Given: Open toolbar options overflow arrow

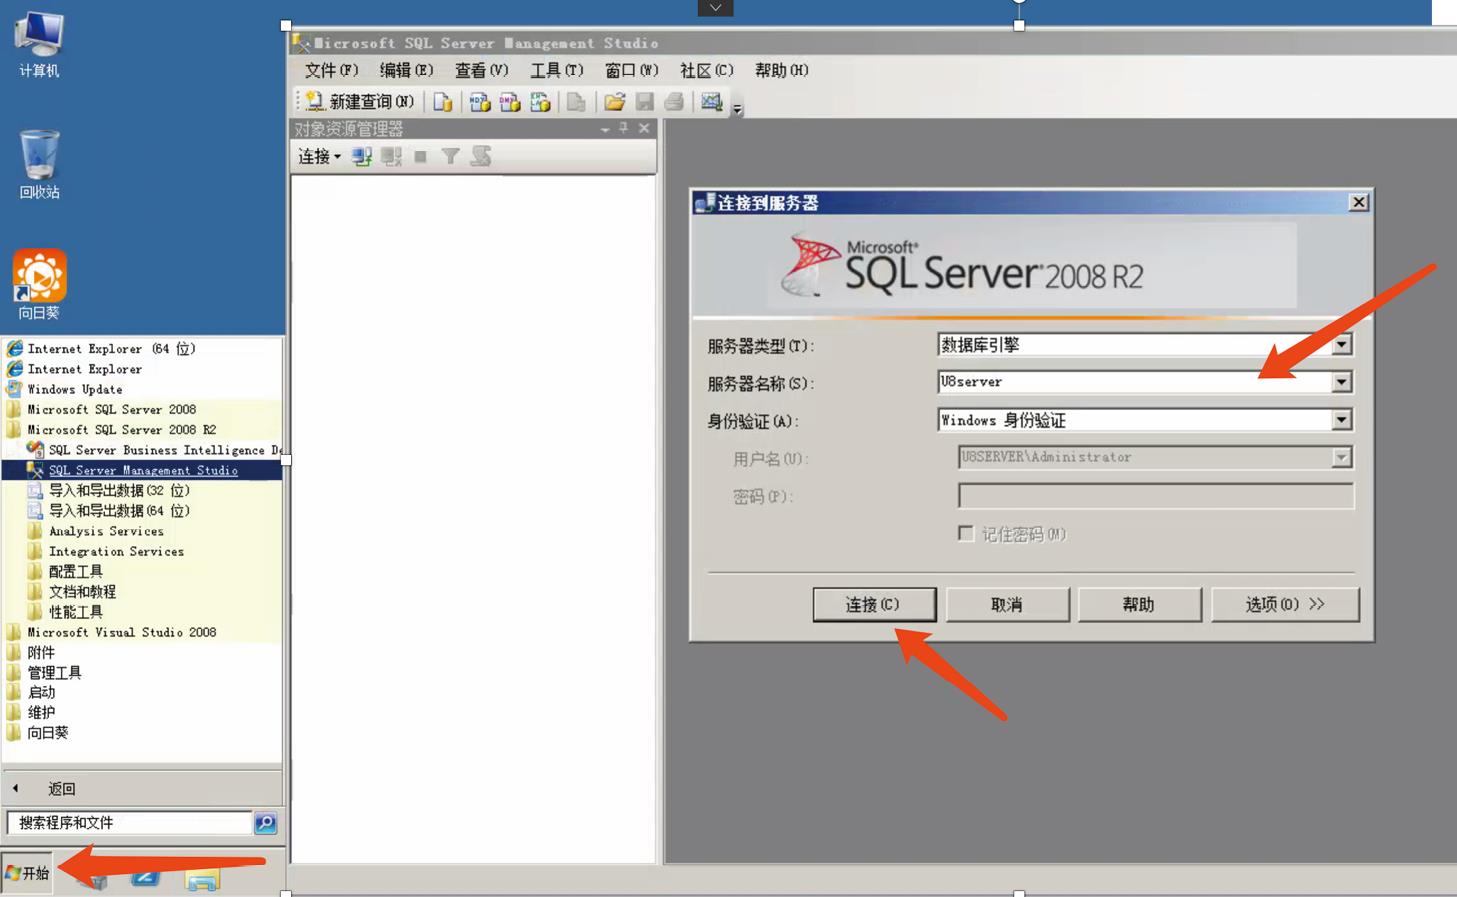Looking at the screenshot, I should point(737,108).
